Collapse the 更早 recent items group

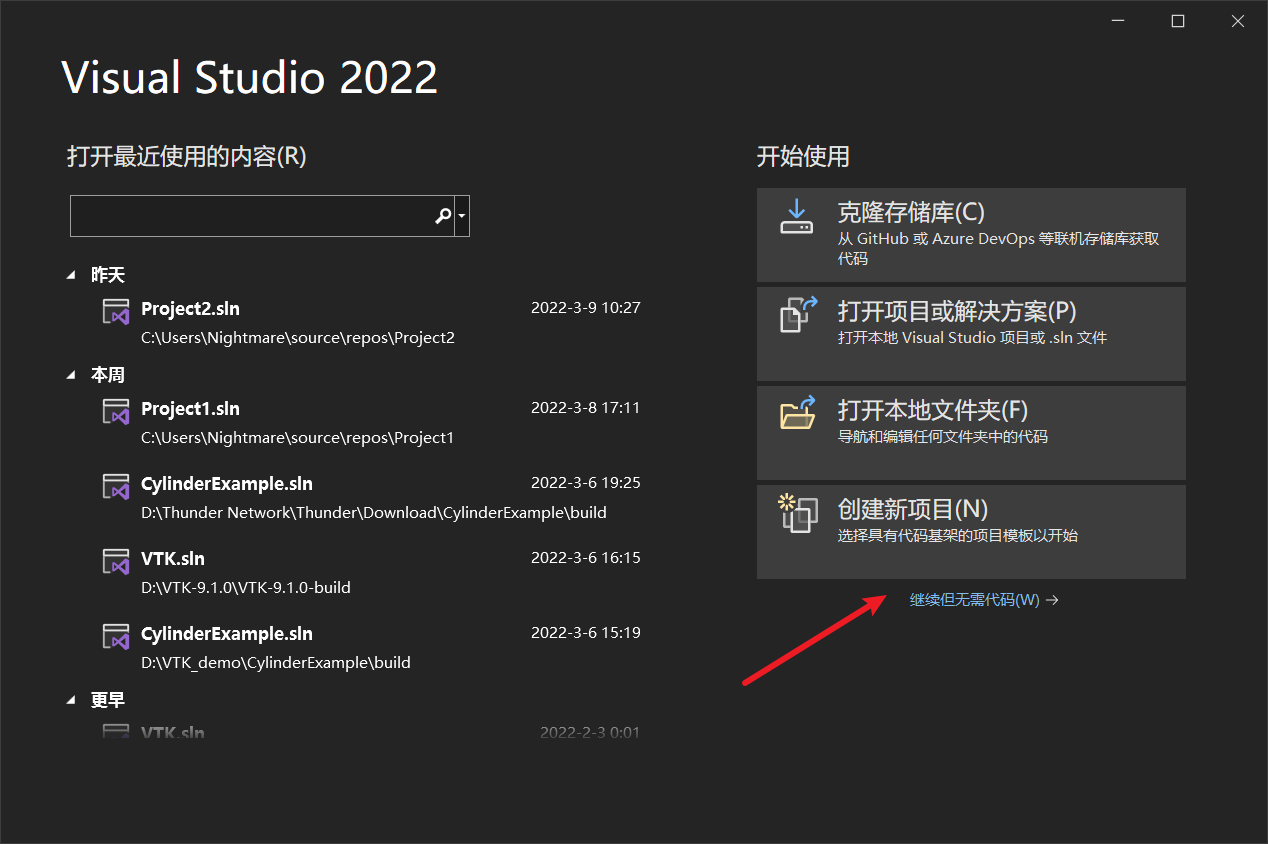[x=72, y=700]
